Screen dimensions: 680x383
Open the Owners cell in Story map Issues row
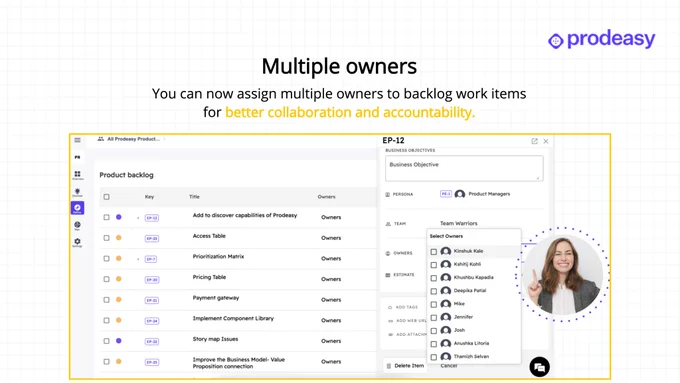331,341
